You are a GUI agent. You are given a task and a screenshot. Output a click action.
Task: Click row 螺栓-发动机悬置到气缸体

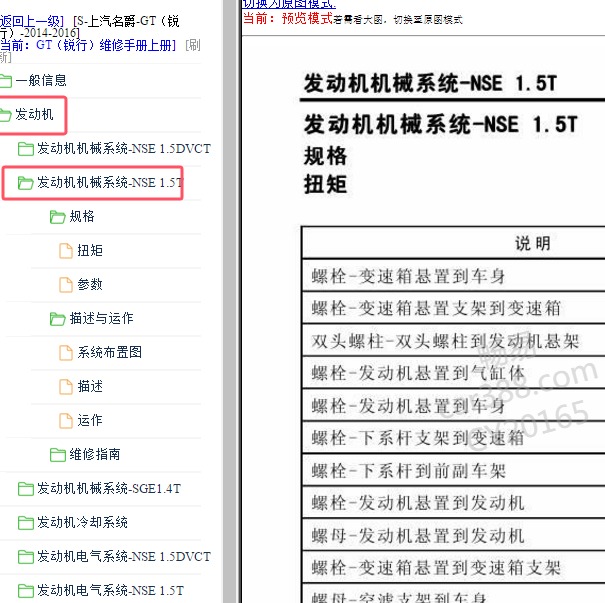tap(453, 373)
